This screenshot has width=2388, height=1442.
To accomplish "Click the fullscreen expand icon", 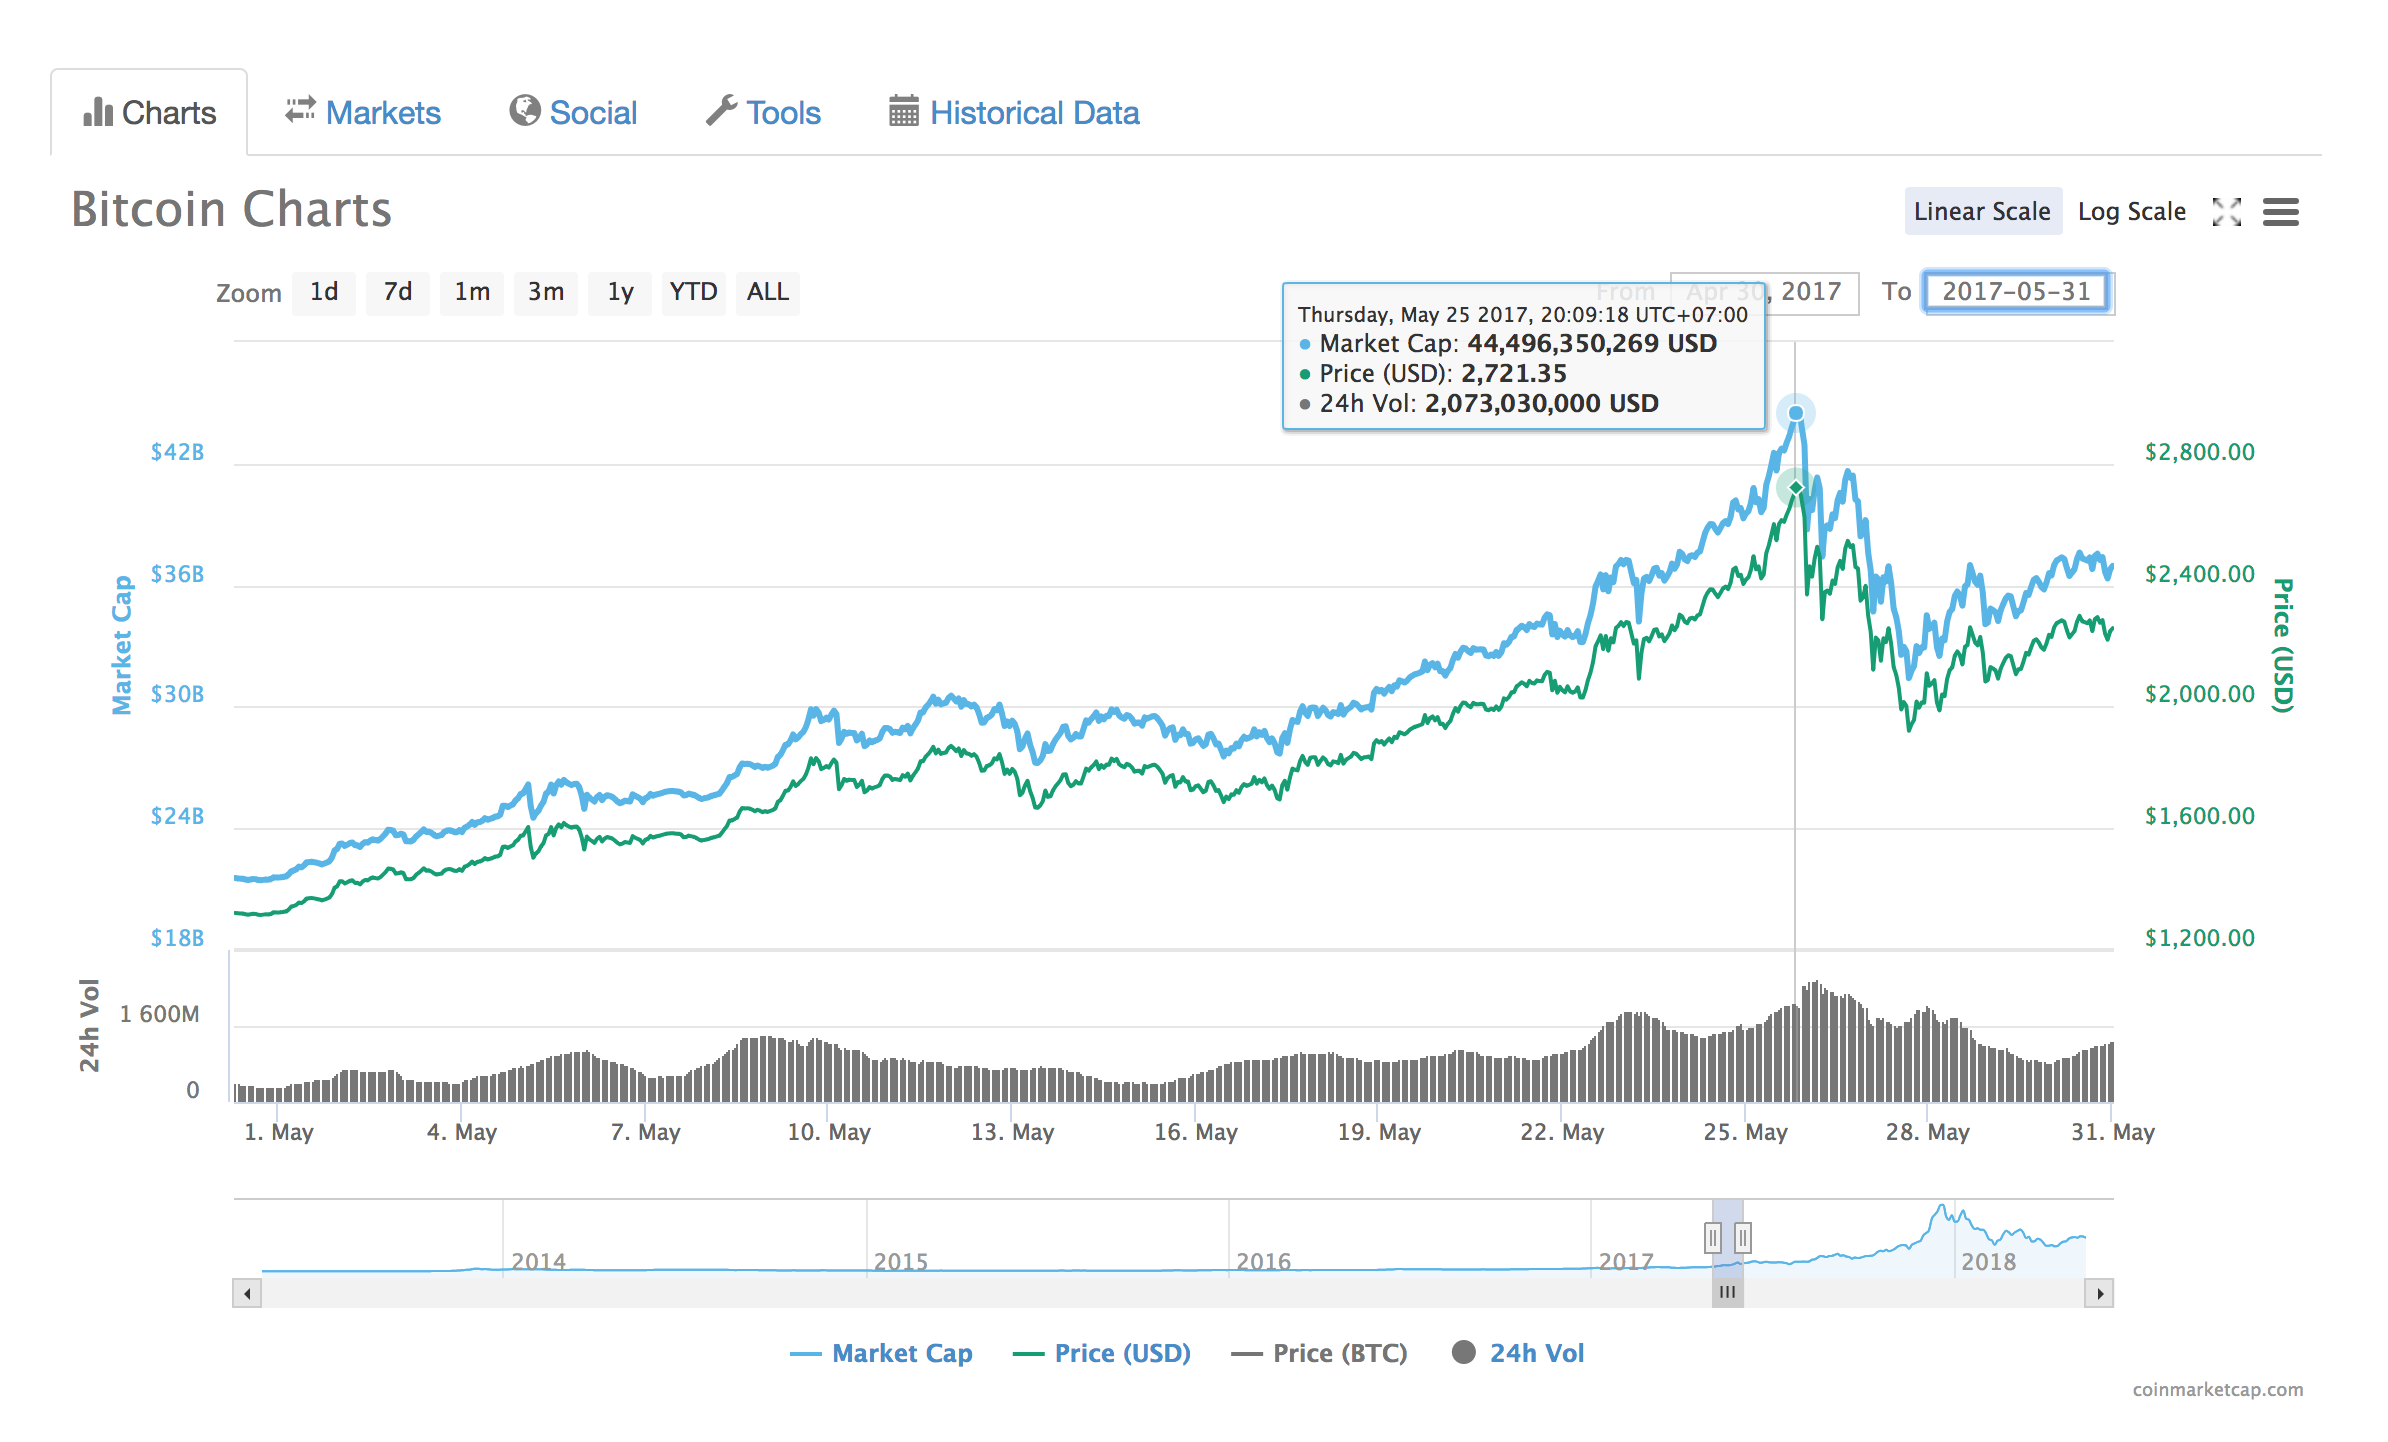I will tap(2226, 212).
